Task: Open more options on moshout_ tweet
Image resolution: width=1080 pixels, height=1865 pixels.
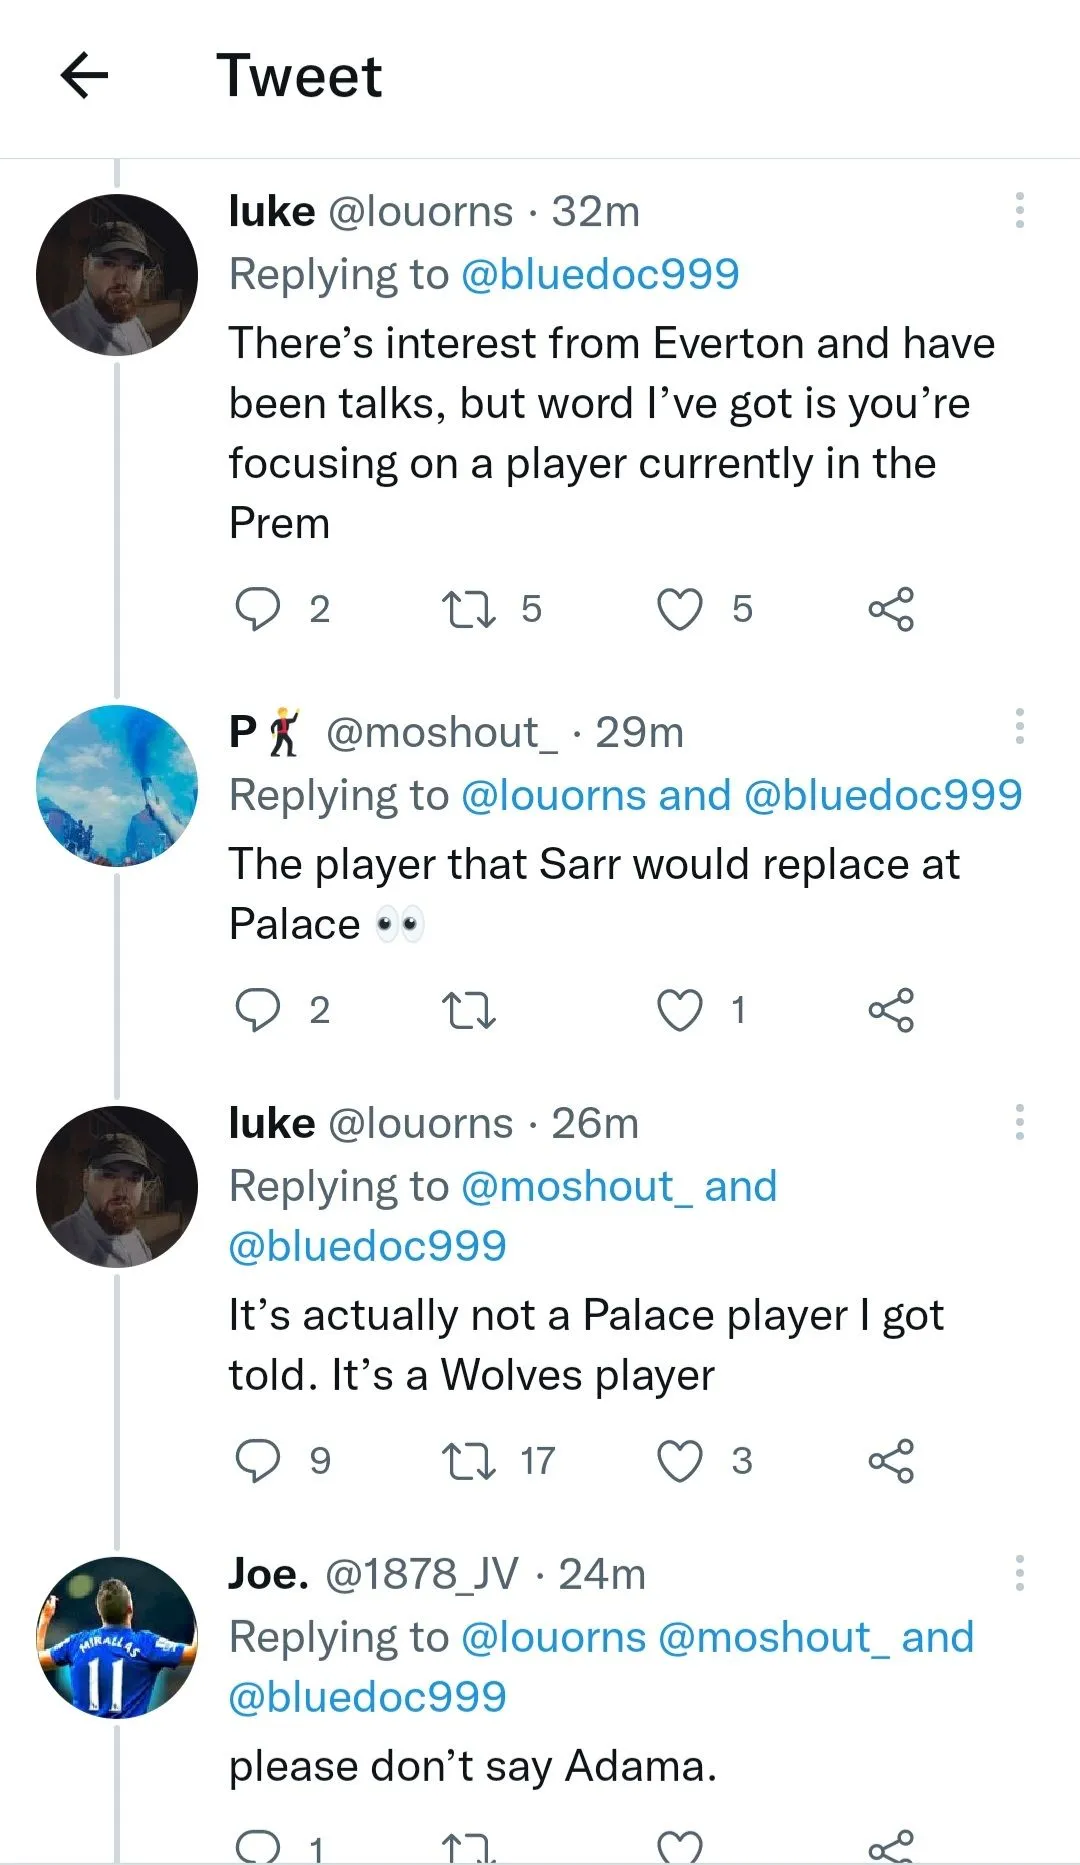Action: (1019, 727)
